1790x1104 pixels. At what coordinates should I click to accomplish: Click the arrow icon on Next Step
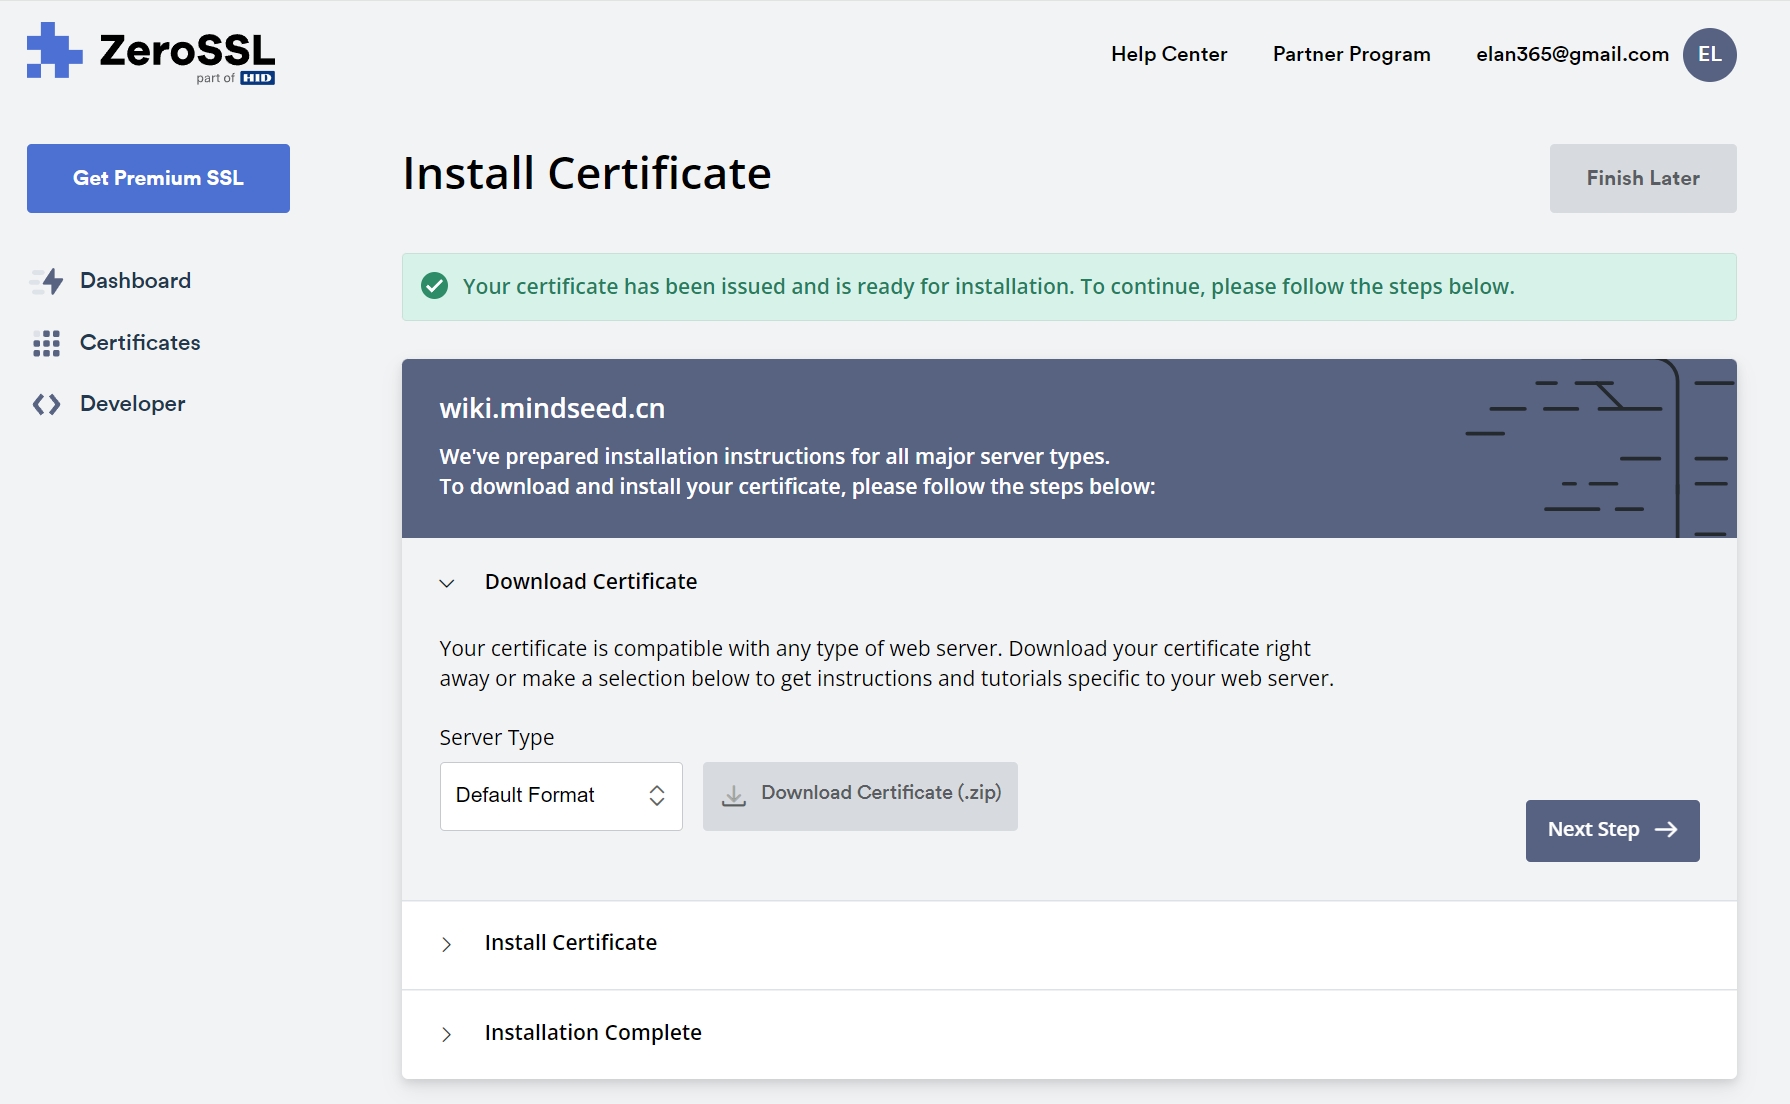coord(1666,830)
